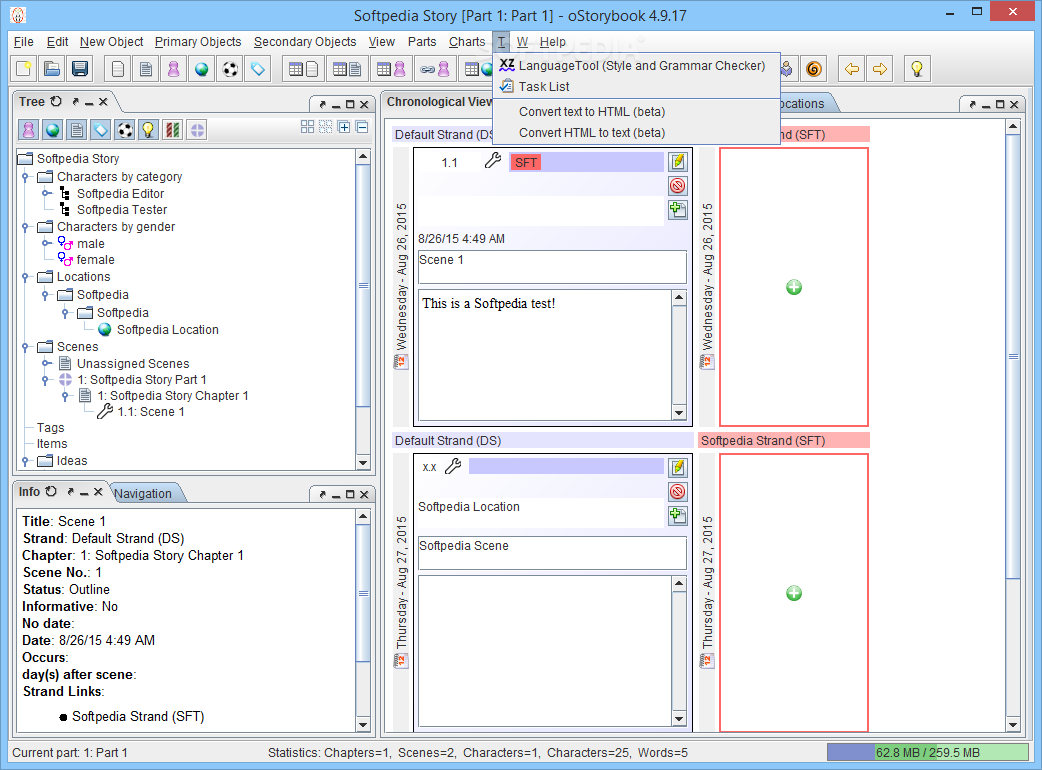The height and width of the screenshot is (770, 1042).
Task: Click the chain link with person icon
Action: (x=435, y=68)
